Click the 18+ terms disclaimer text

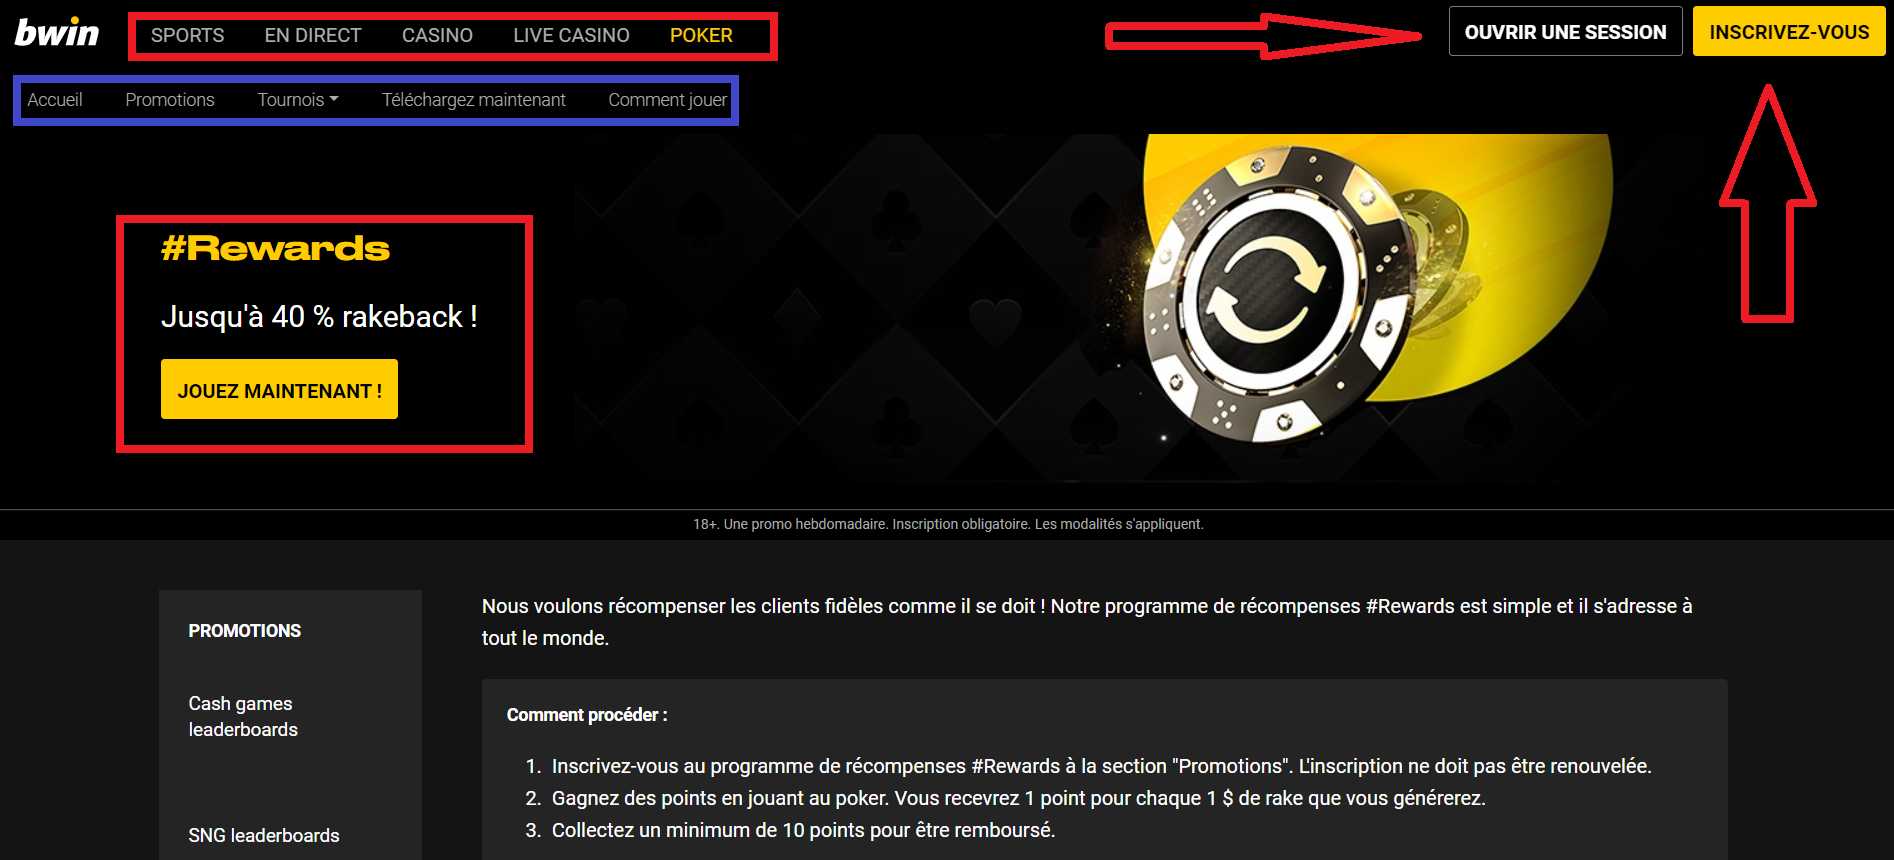(948, 524)
